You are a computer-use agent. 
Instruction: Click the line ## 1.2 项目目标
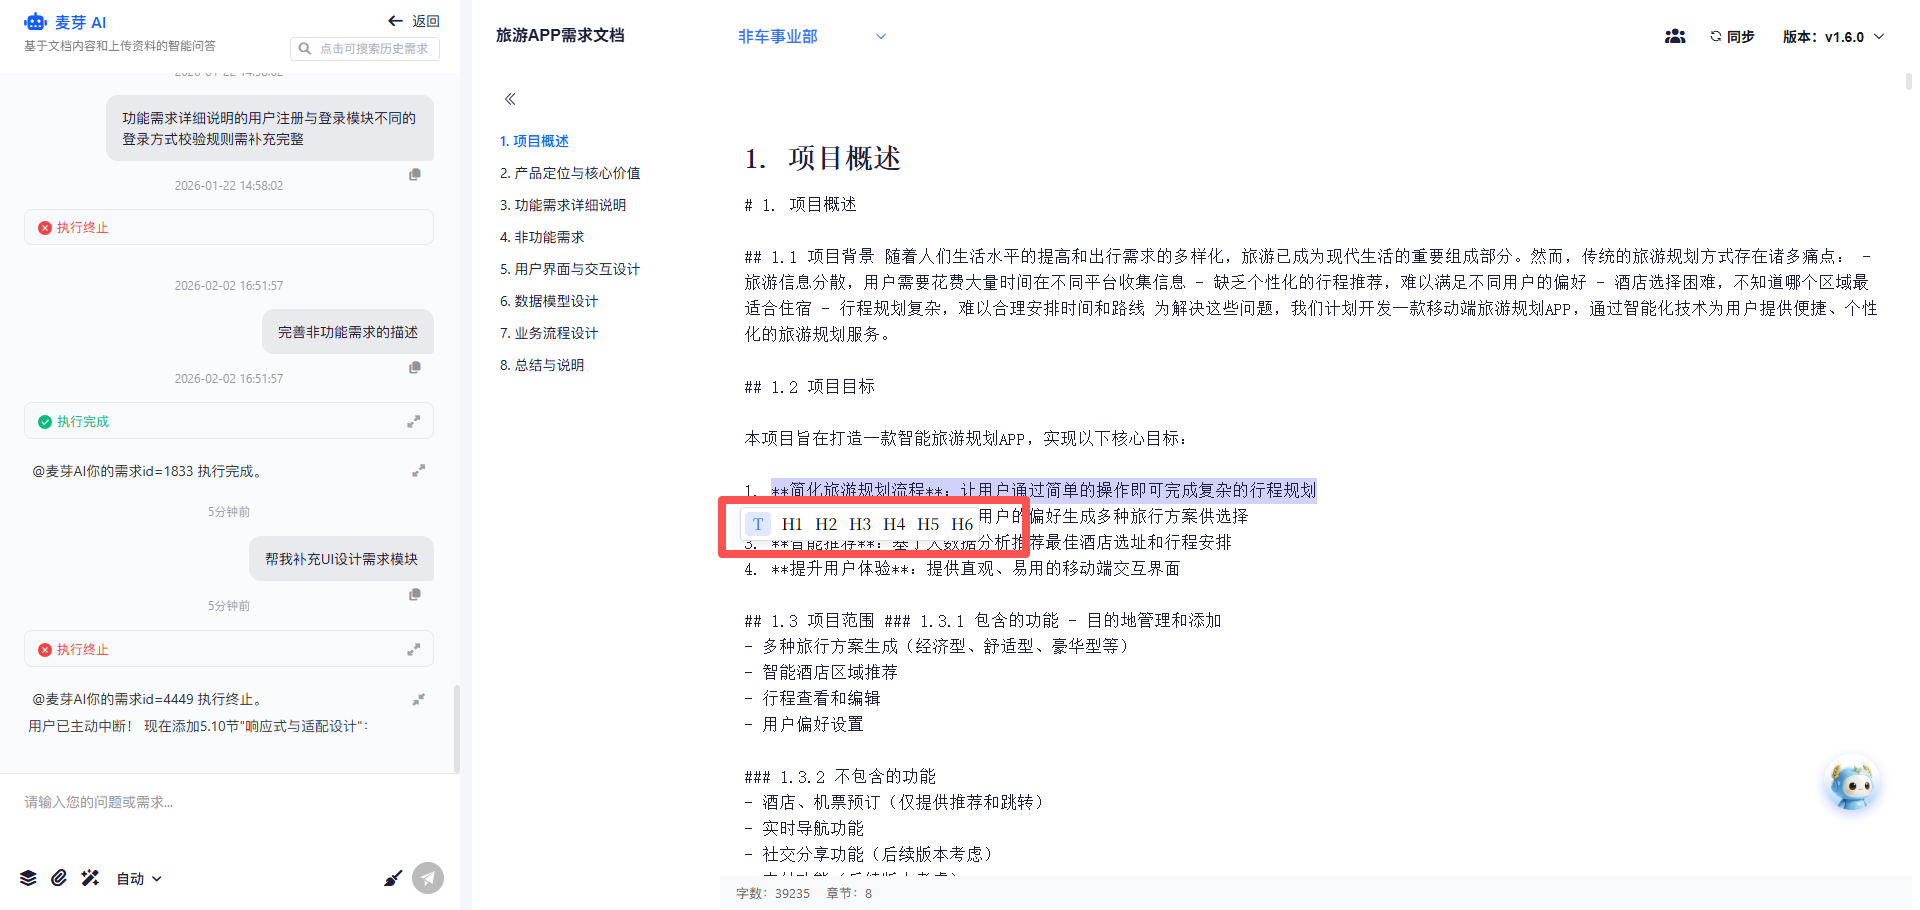pyautogui.click(x=810, y=387)
